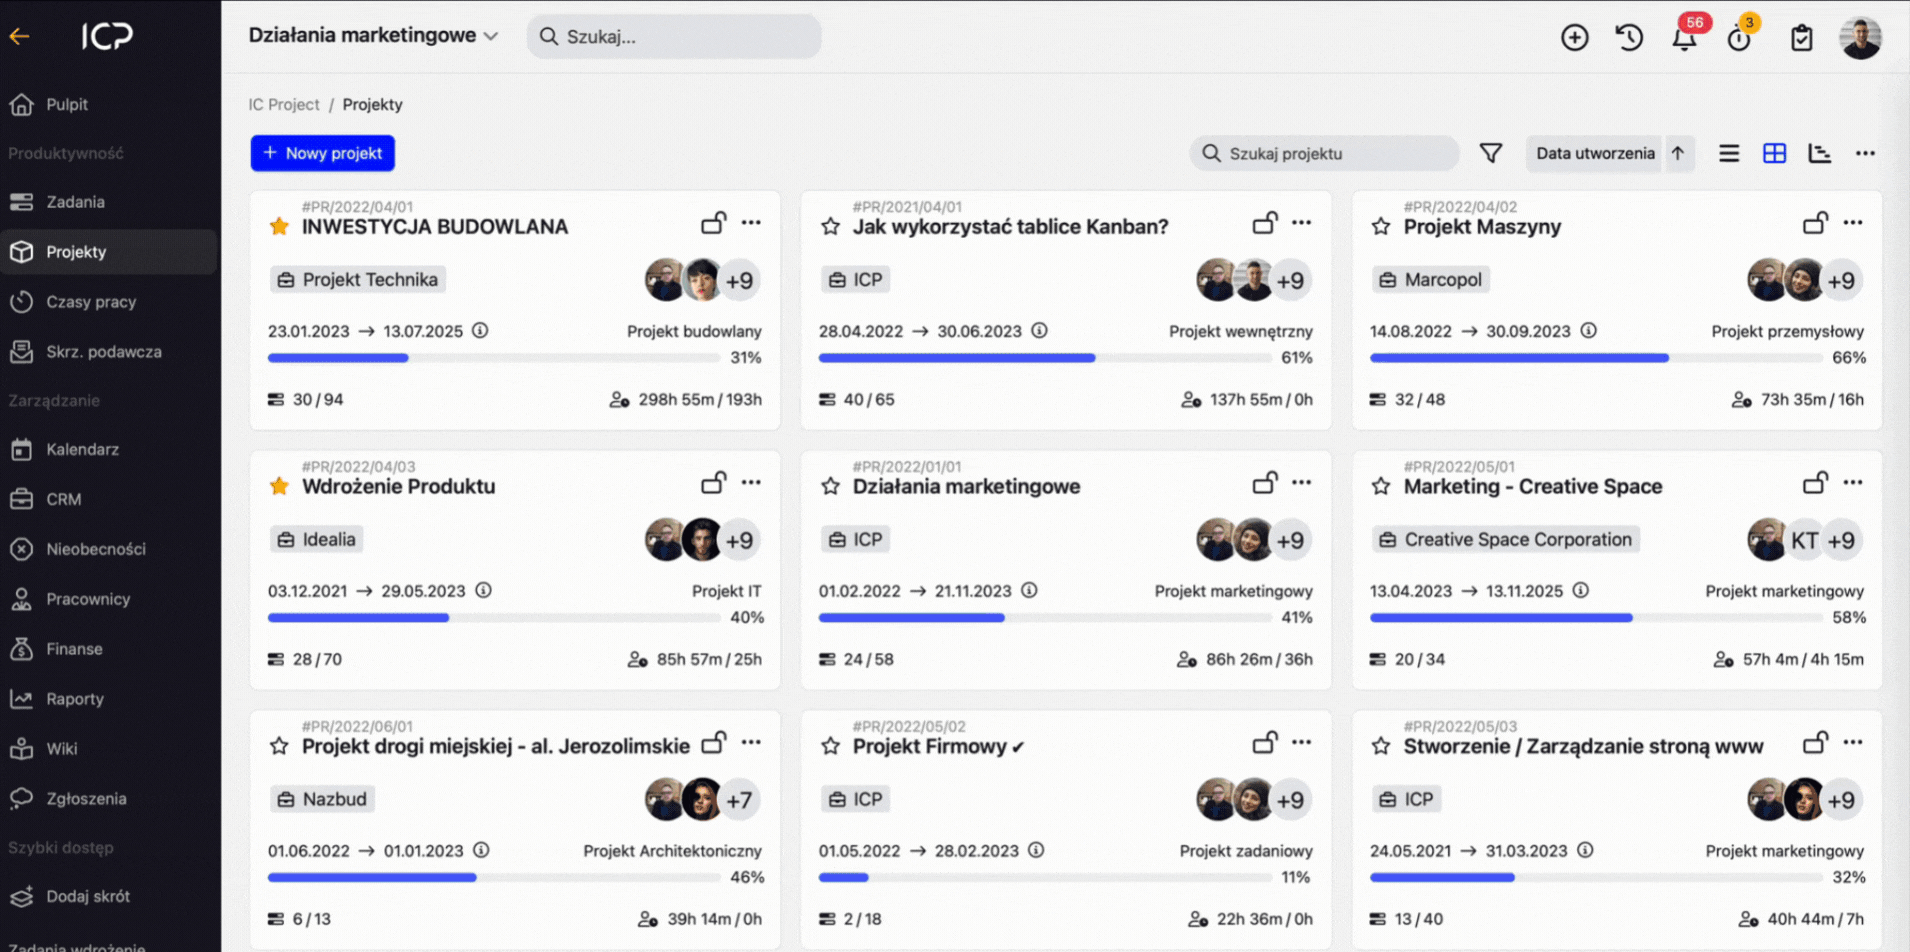Open the projects toolbar more options menu
The height and width of the screenshot is (952, 1910).
(1865, 153)
